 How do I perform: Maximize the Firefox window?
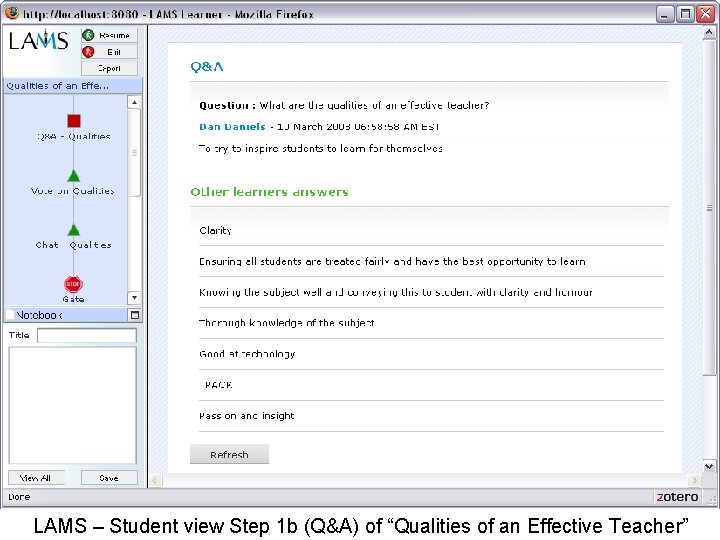[685, 14]
